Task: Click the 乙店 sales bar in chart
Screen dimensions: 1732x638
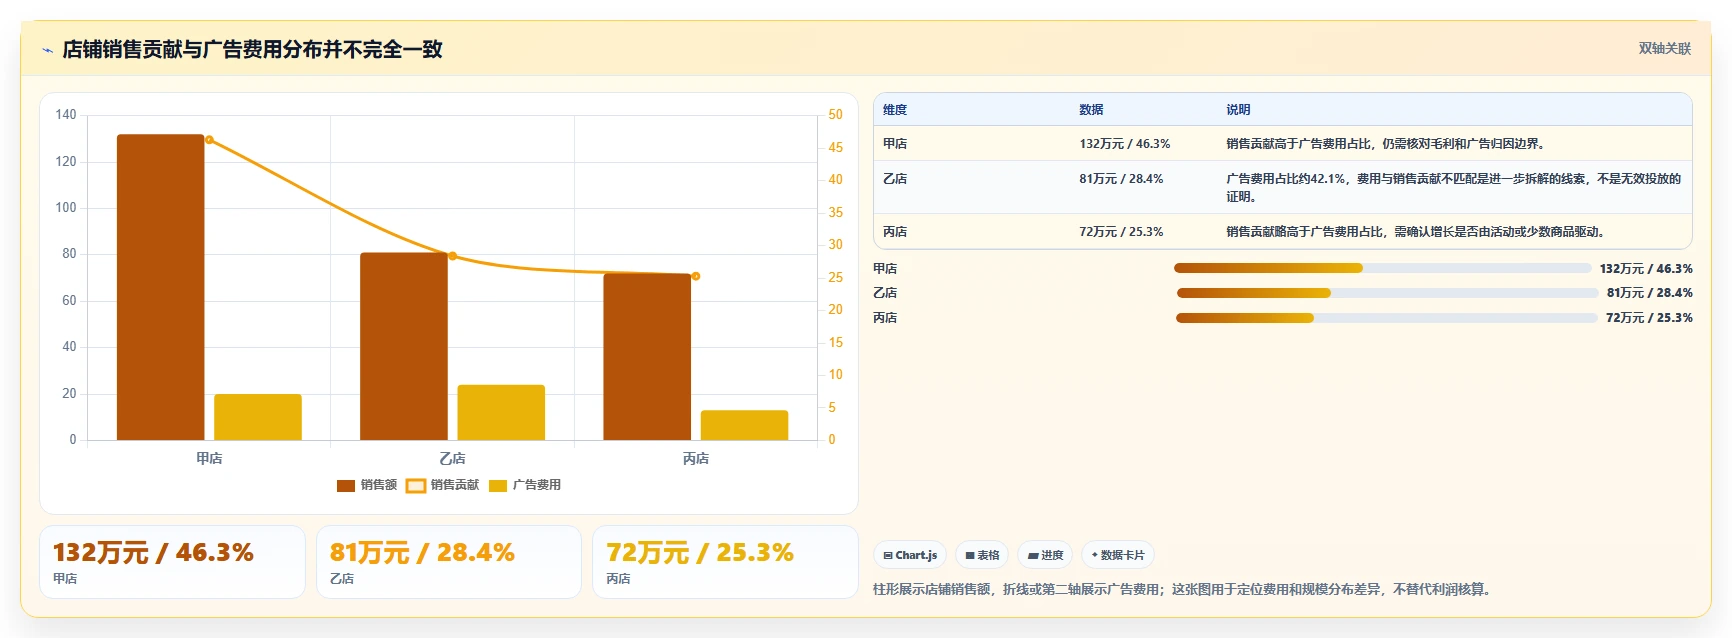Action: click(x=404, y=346)
